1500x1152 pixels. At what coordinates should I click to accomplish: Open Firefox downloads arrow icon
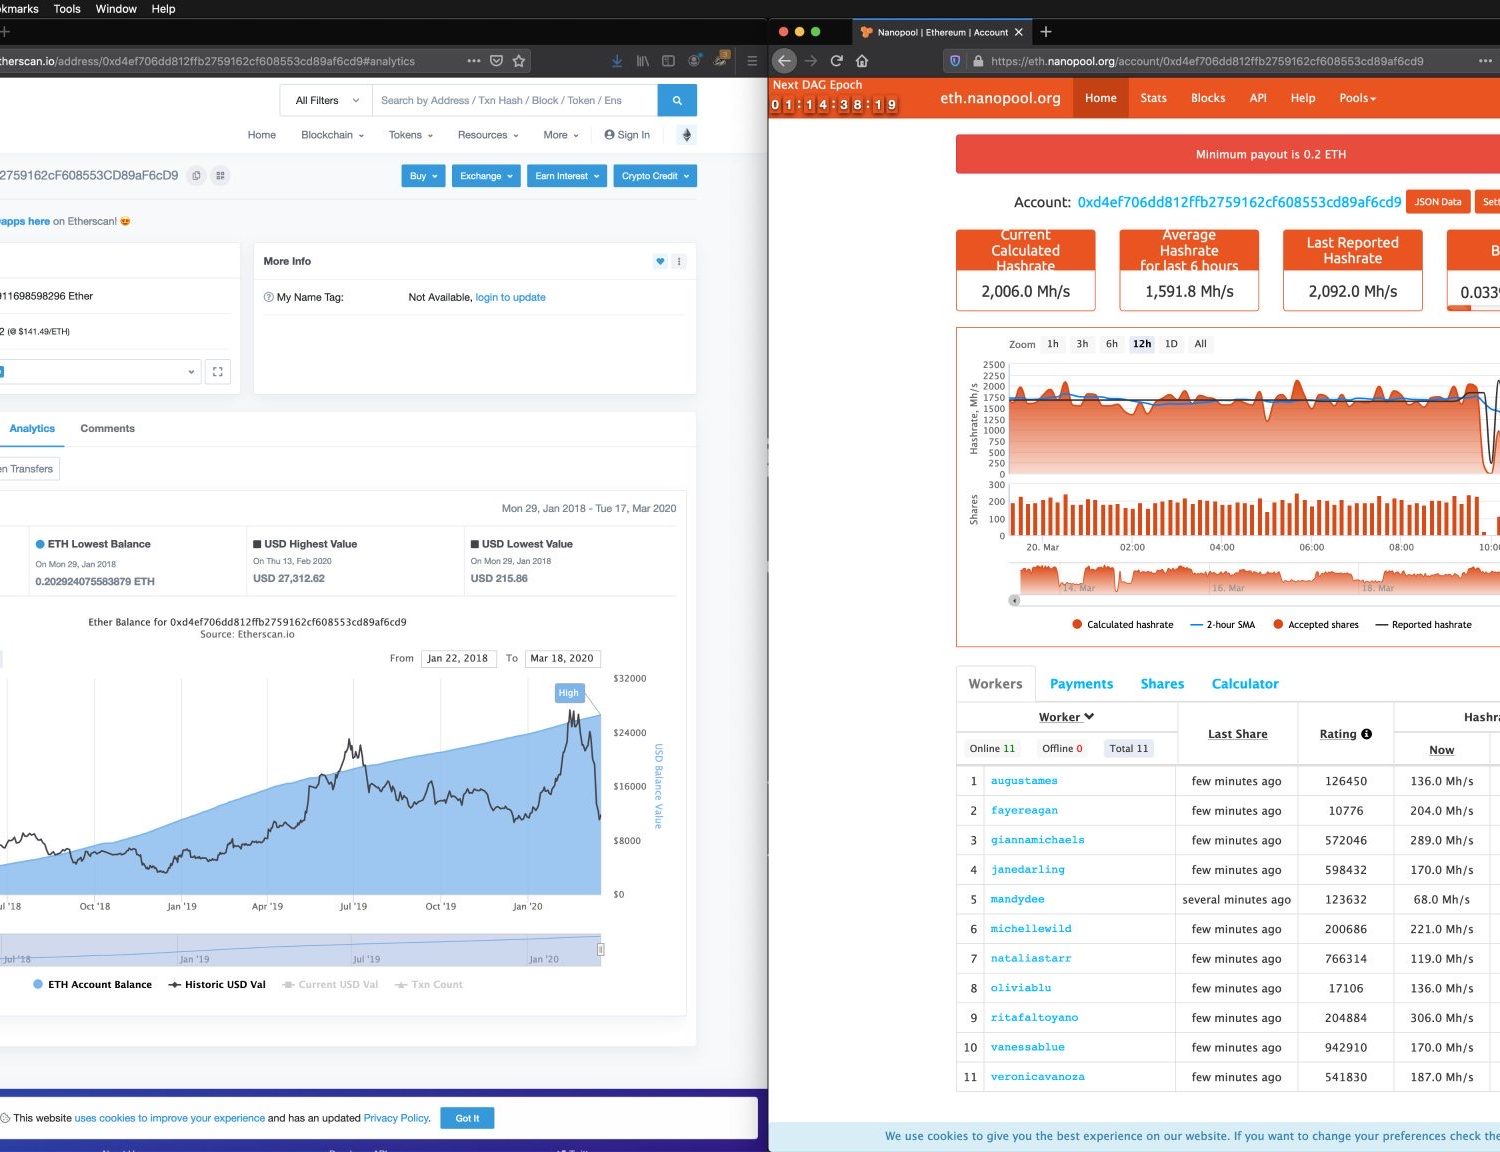tap(617, 61)
